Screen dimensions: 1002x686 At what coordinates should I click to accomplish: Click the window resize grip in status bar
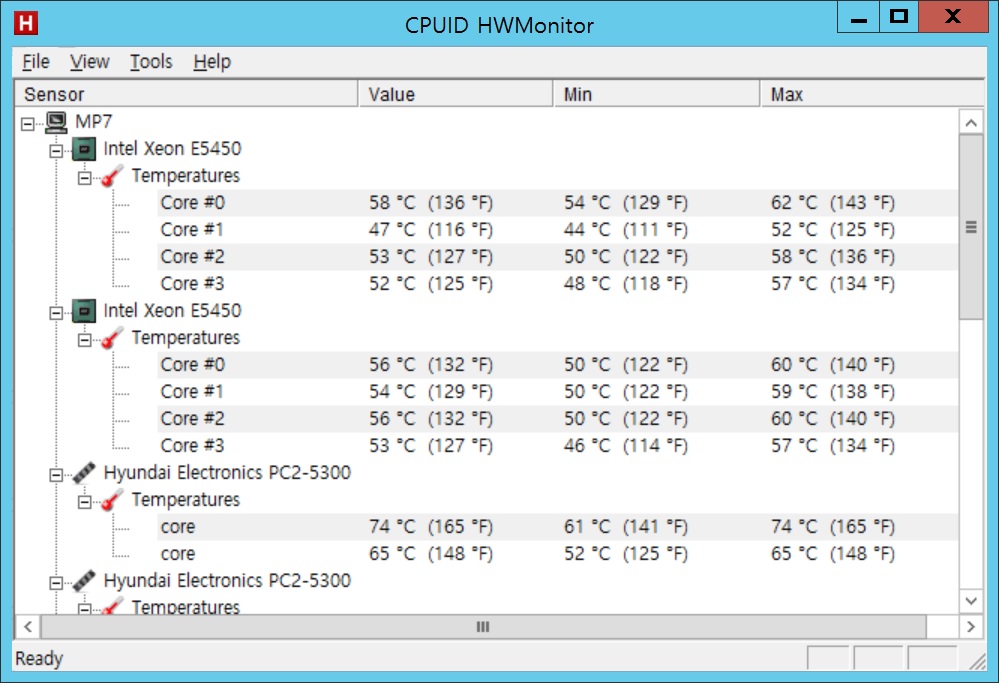977,662
